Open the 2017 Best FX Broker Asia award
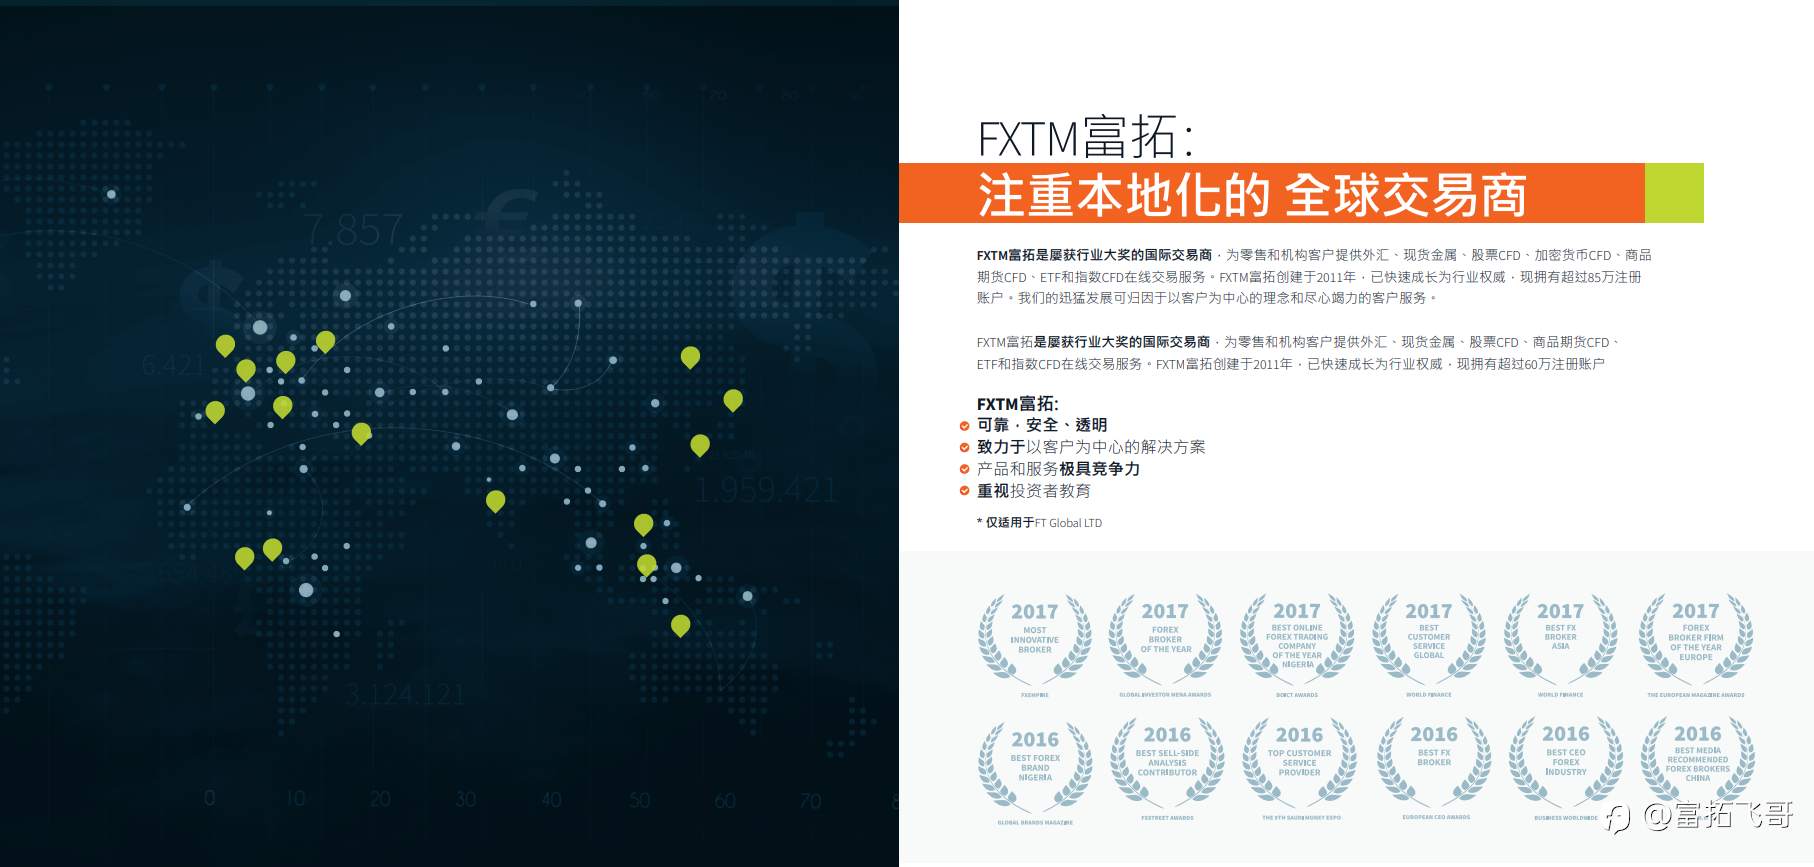The image size is (1814, 867). (x=1560, y=640)
